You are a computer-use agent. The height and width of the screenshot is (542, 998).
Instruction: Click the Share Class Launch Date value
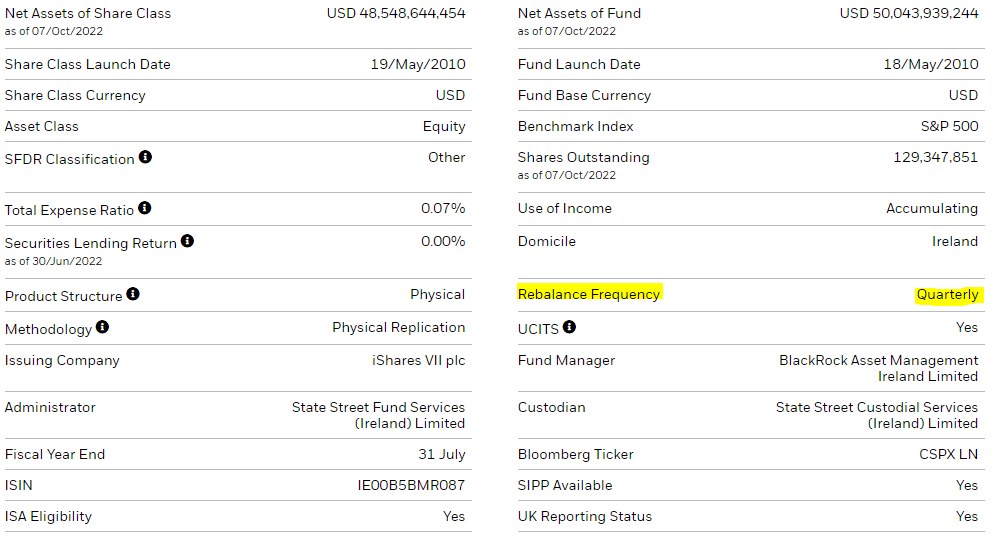click(x=417, y=64)
